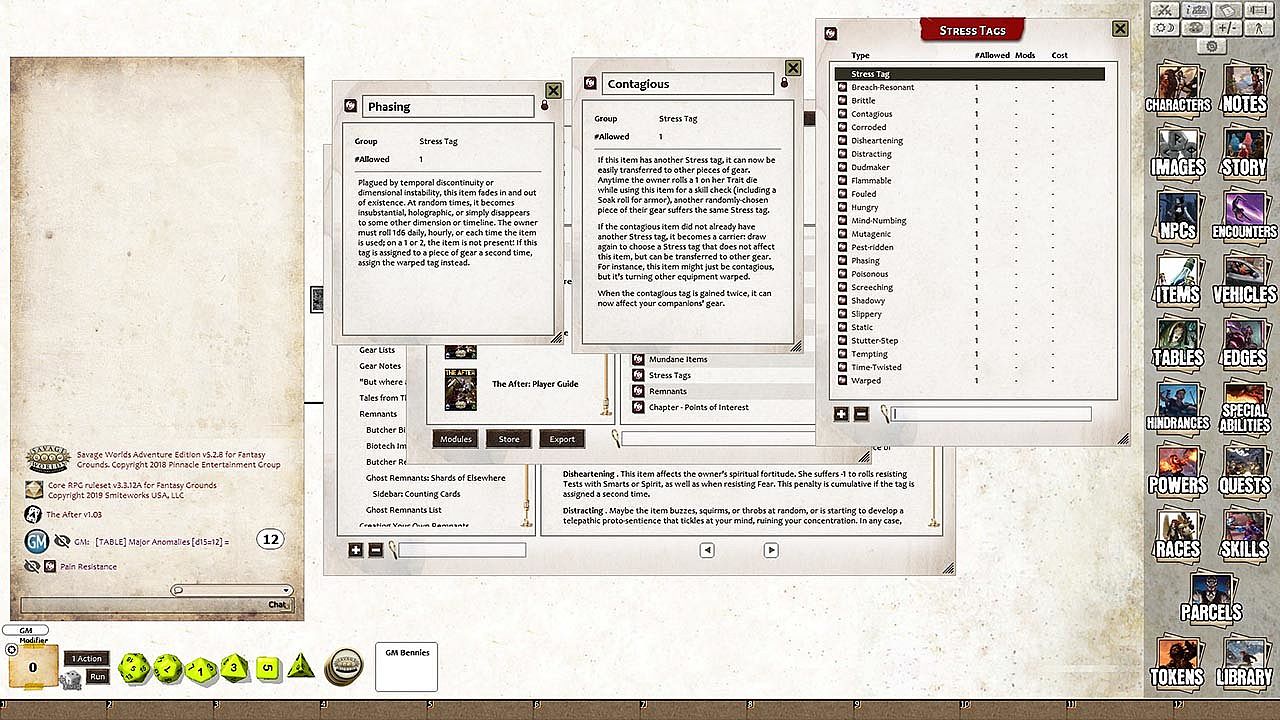Click the Export button
Image resolution: width=1280 pixels, height=720 pixels.
[562, 439]
